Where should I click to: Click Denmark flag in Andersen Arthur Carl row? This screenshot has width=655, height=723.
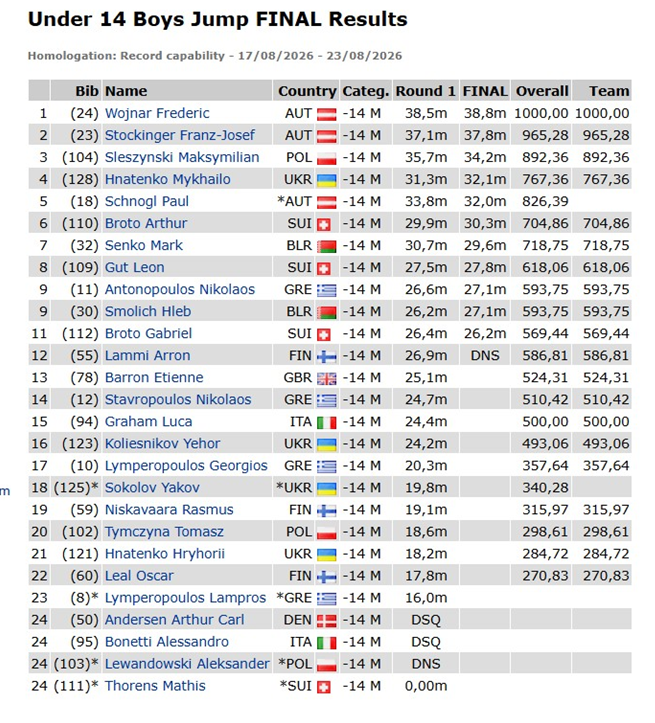point(326,621)
